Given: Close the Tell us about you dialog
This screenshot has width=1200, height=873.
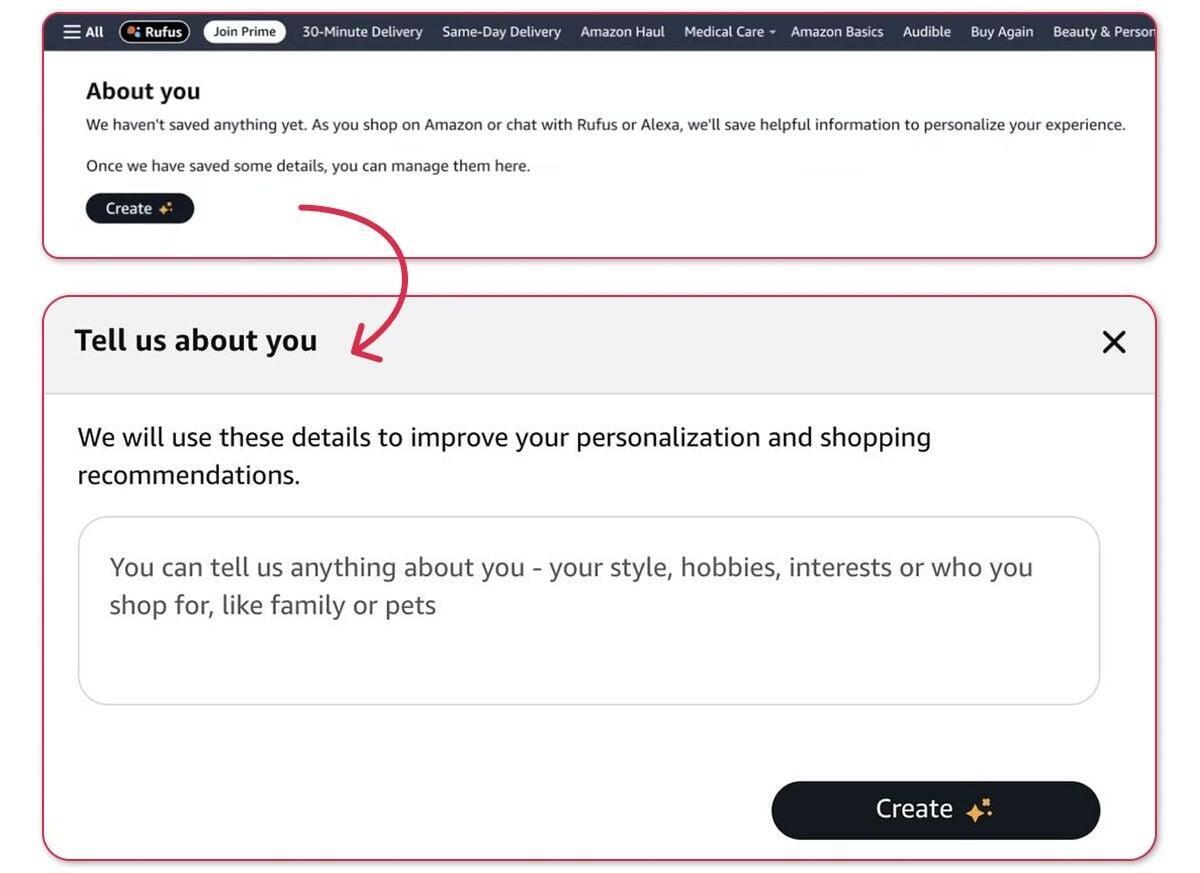Looking at the screenshot, I should [1113, 342].
